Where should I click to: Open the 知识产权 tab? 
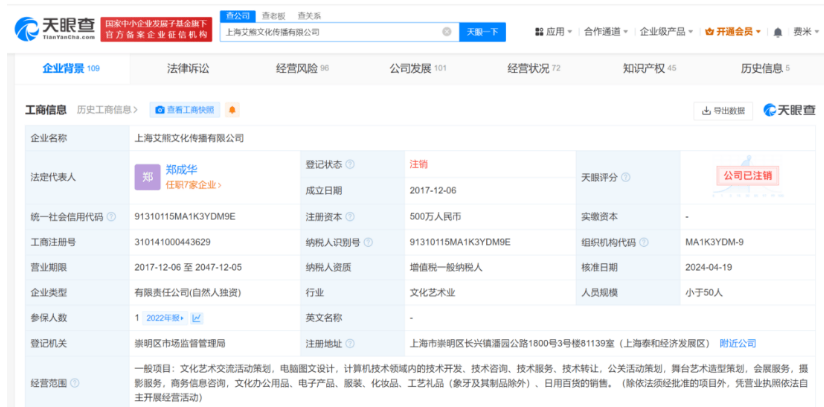[650, 68]
